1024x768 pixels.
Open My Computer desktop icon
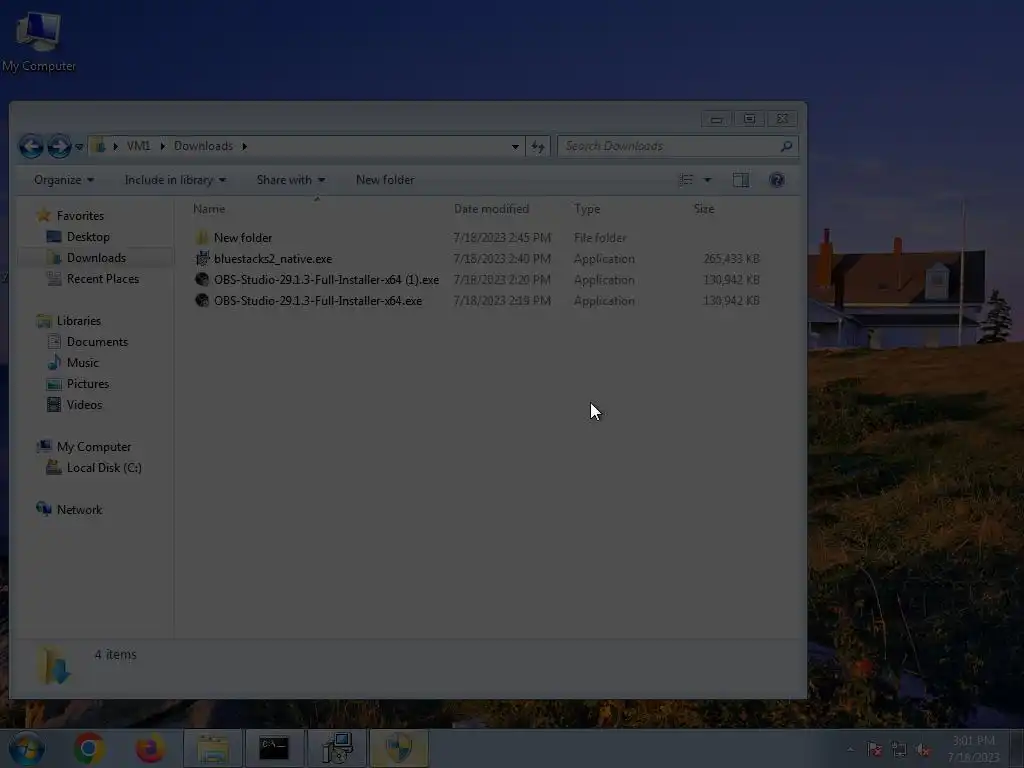point(38,42)
